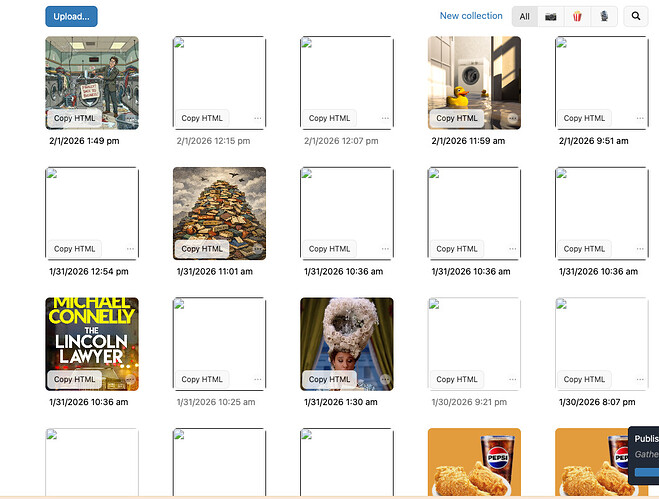Select the microphone filter icon
The height and width of the screenshot is (499, 659).
pyautogui.click(x=603, y=17)
